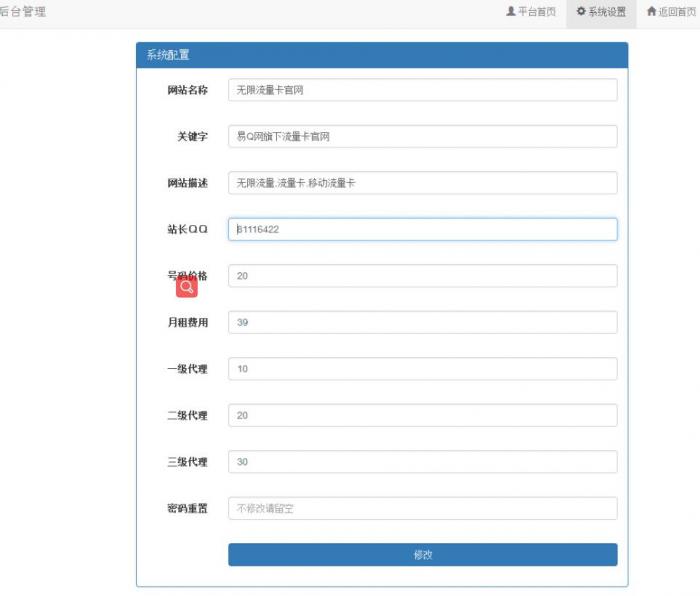Click the 月租费用 field showing 39
The height and width of the screenshot is (596, 700).
422,322
